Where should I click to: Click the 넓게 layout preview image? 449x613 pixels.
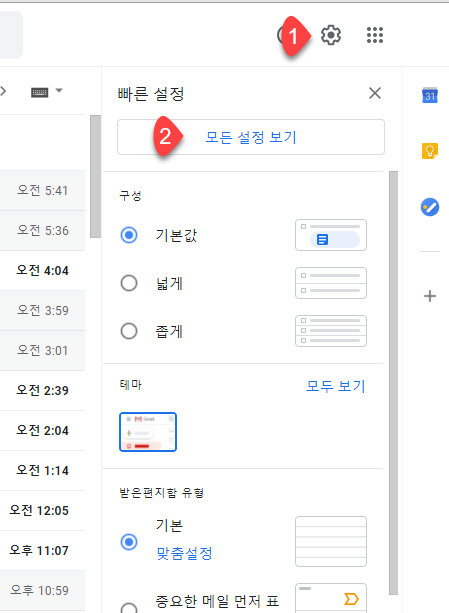331,283
